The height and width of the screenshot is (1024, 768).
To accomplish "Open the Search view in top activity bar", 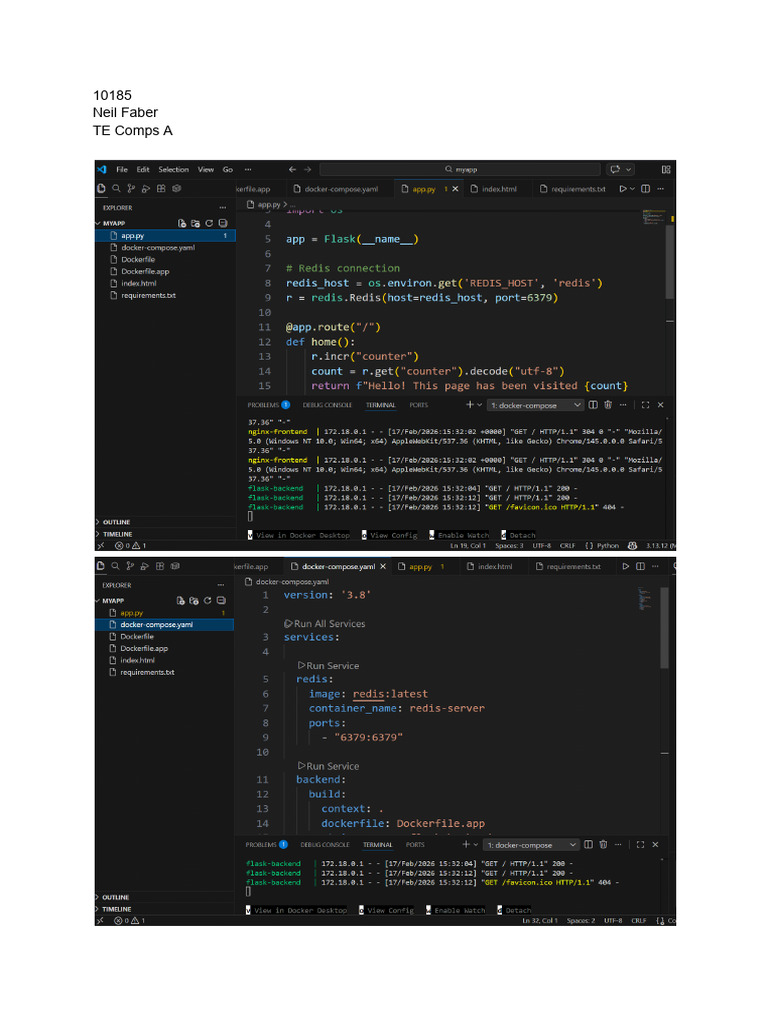I will pos(116,189).
